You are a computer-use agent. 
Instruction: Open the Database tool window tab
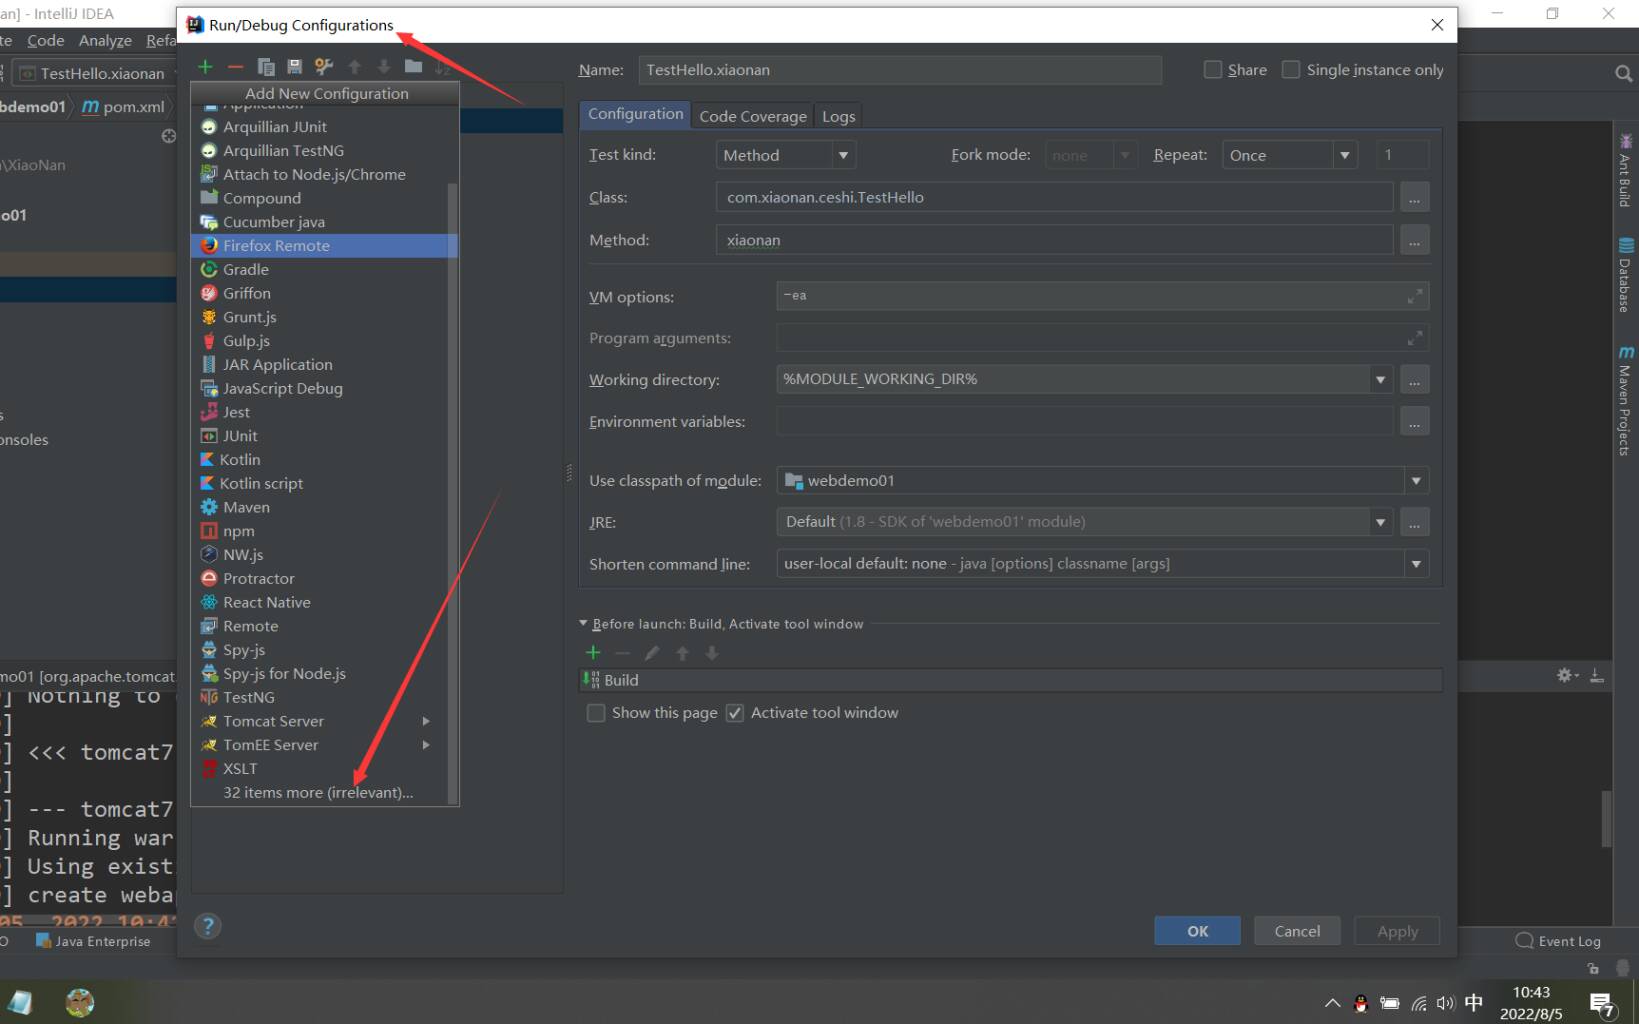tap(1625, 276)
